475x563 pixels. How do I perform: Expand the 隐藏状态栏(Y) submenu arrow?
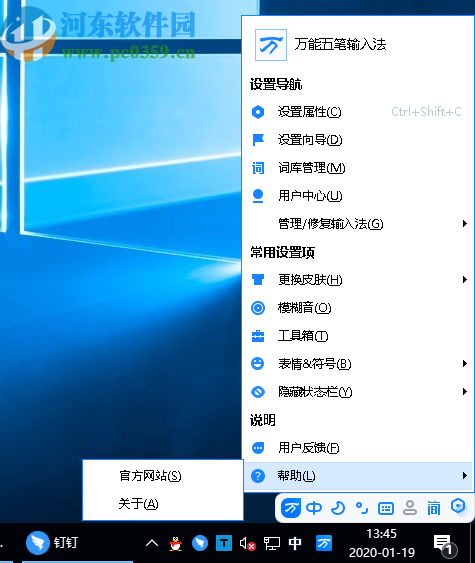[465, 391]
